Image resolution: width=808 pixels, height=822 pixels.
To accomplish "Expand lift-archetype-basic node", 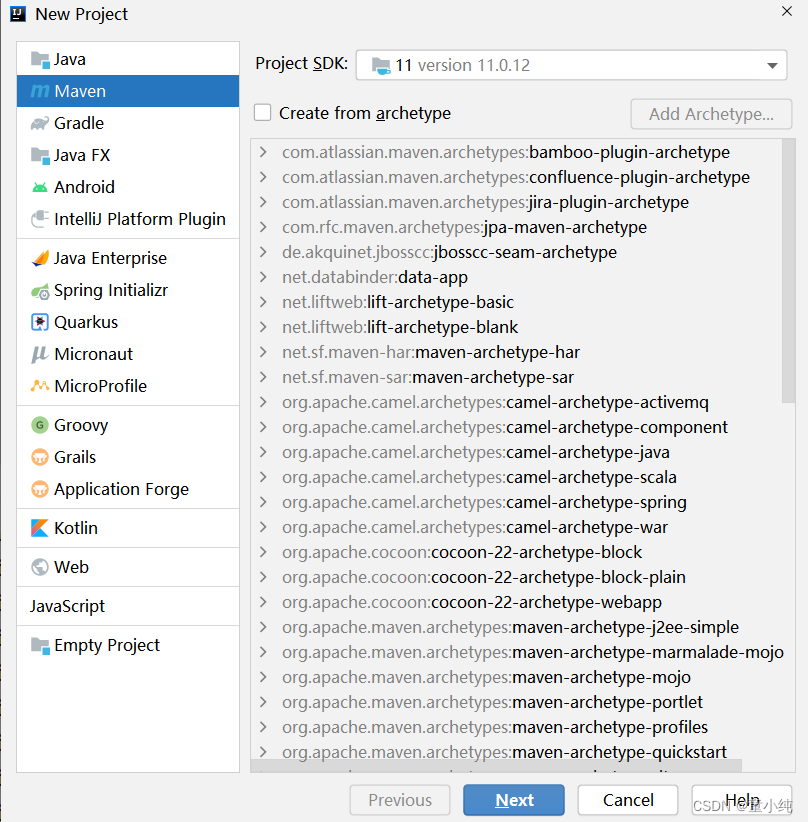I will click(264, 302).
